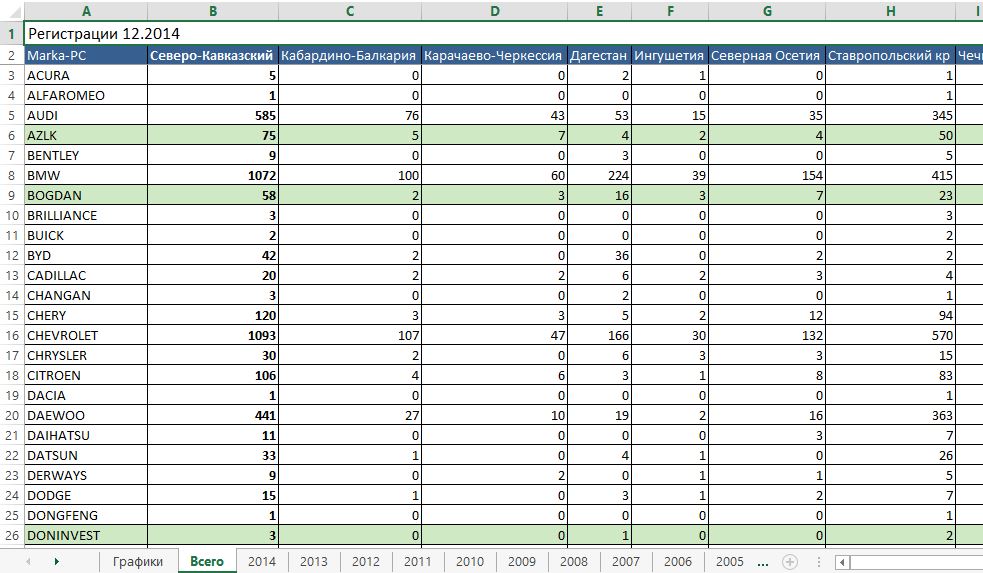Click the AZLK cell
This screenshot has height=573, width=983.
tap(86, 135)
